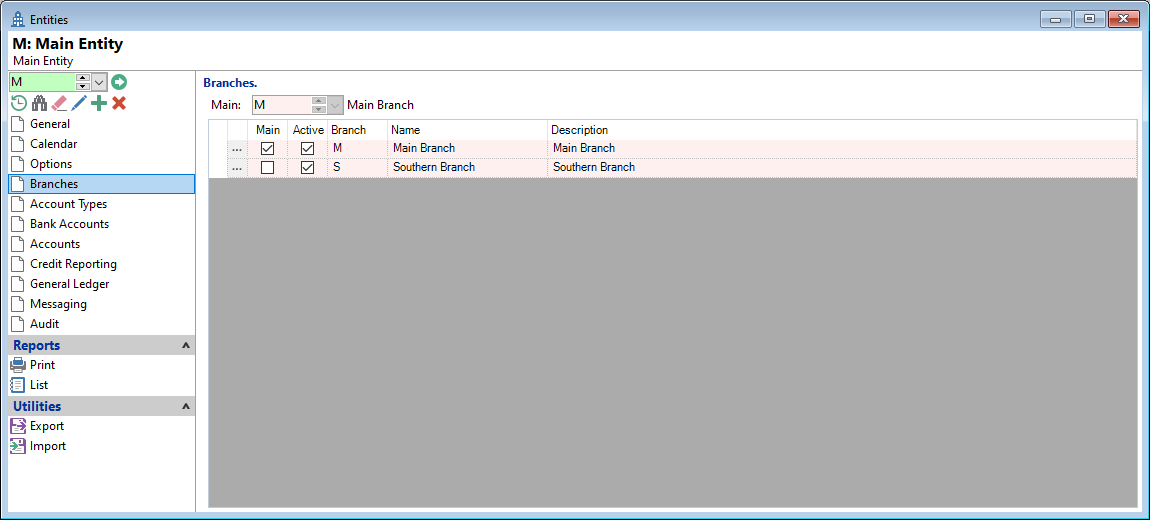Click the Print report printer icon

18,365
